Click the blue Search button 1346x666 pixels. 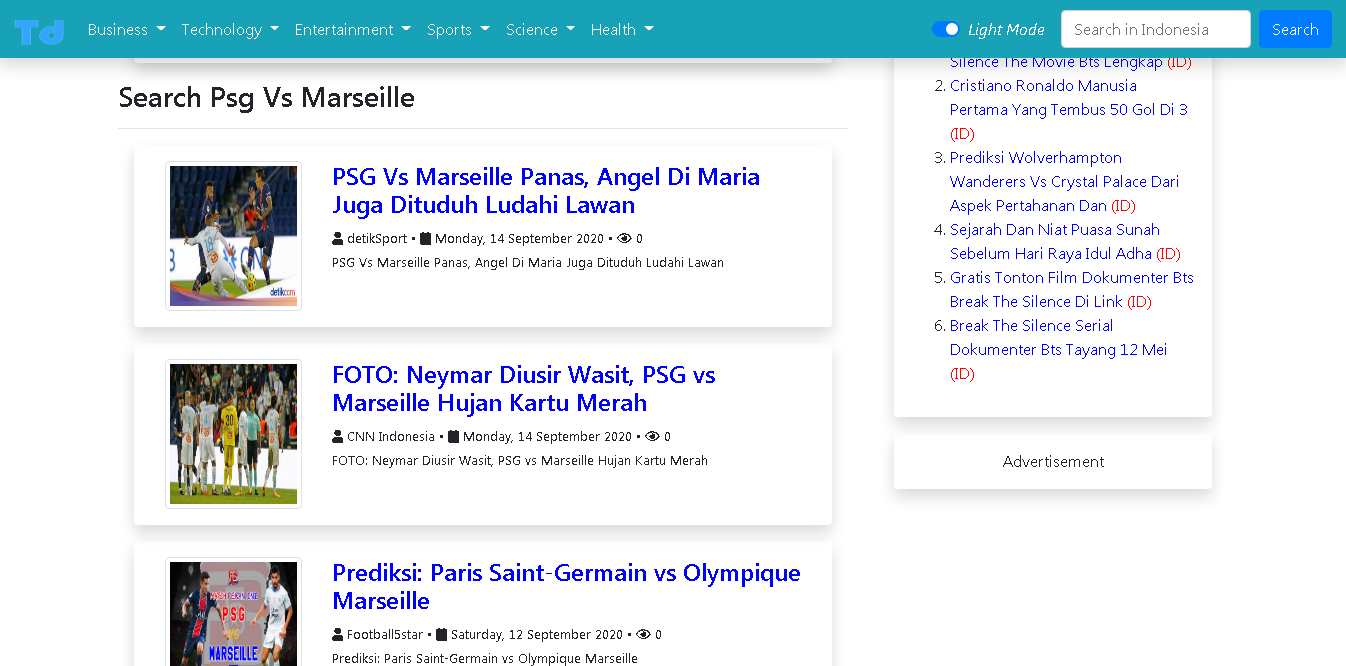(1295, 30)
